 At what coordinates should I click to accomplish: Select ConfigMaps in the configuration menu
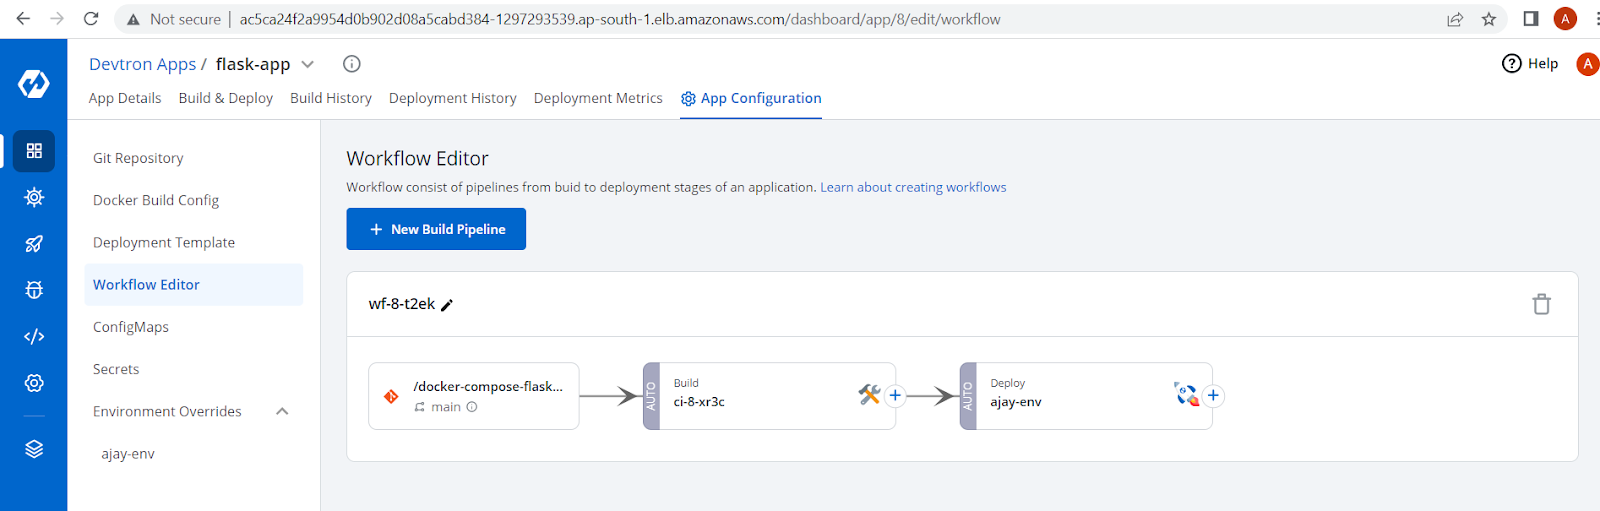pos(131,327)
